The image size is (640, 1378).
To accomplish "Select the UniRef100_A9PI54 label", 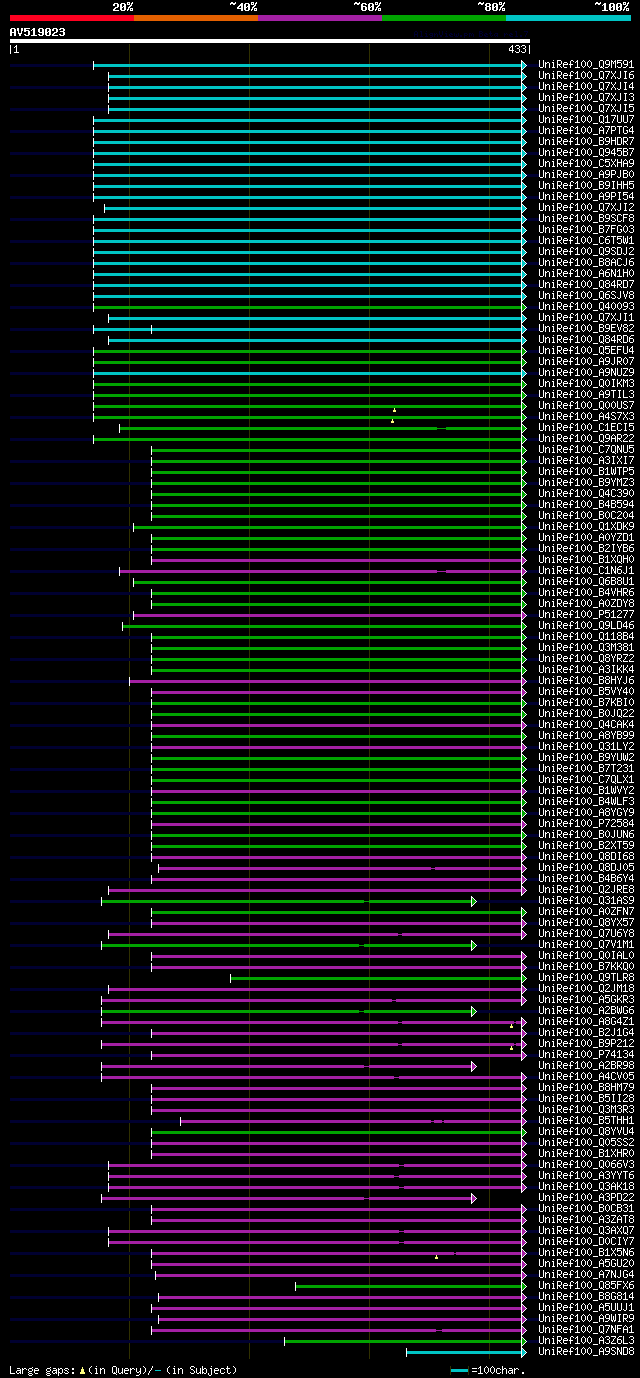I will click(x=586, y=197).
